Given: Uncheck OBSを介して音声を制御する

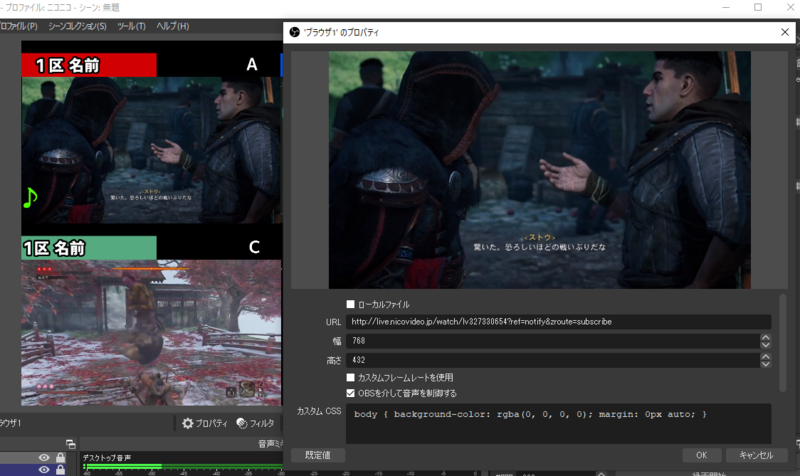Looking at the screenshot, I should [x=350, y=393].
